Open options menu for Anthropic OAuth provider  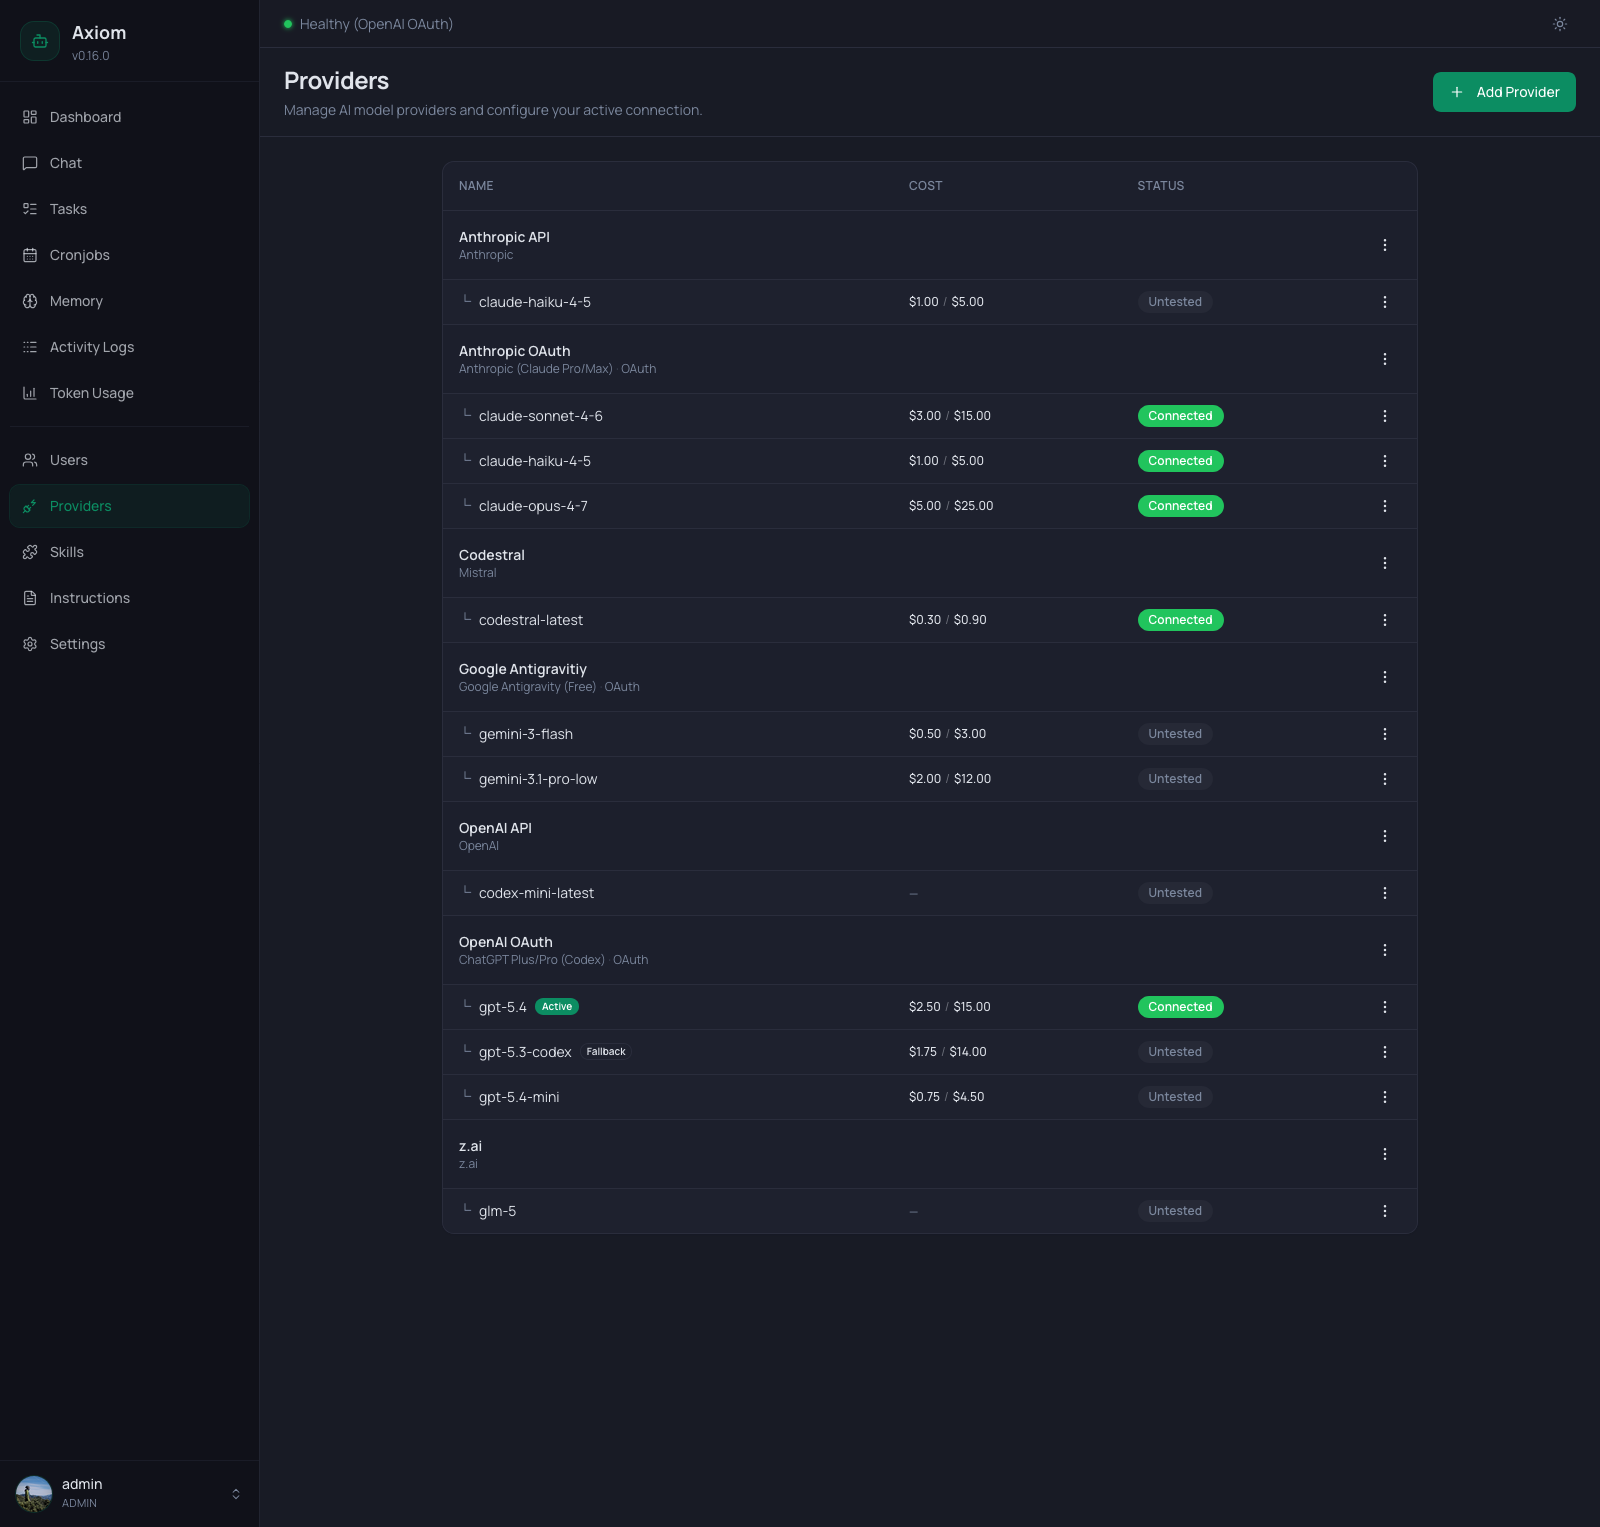point(1385,358)
